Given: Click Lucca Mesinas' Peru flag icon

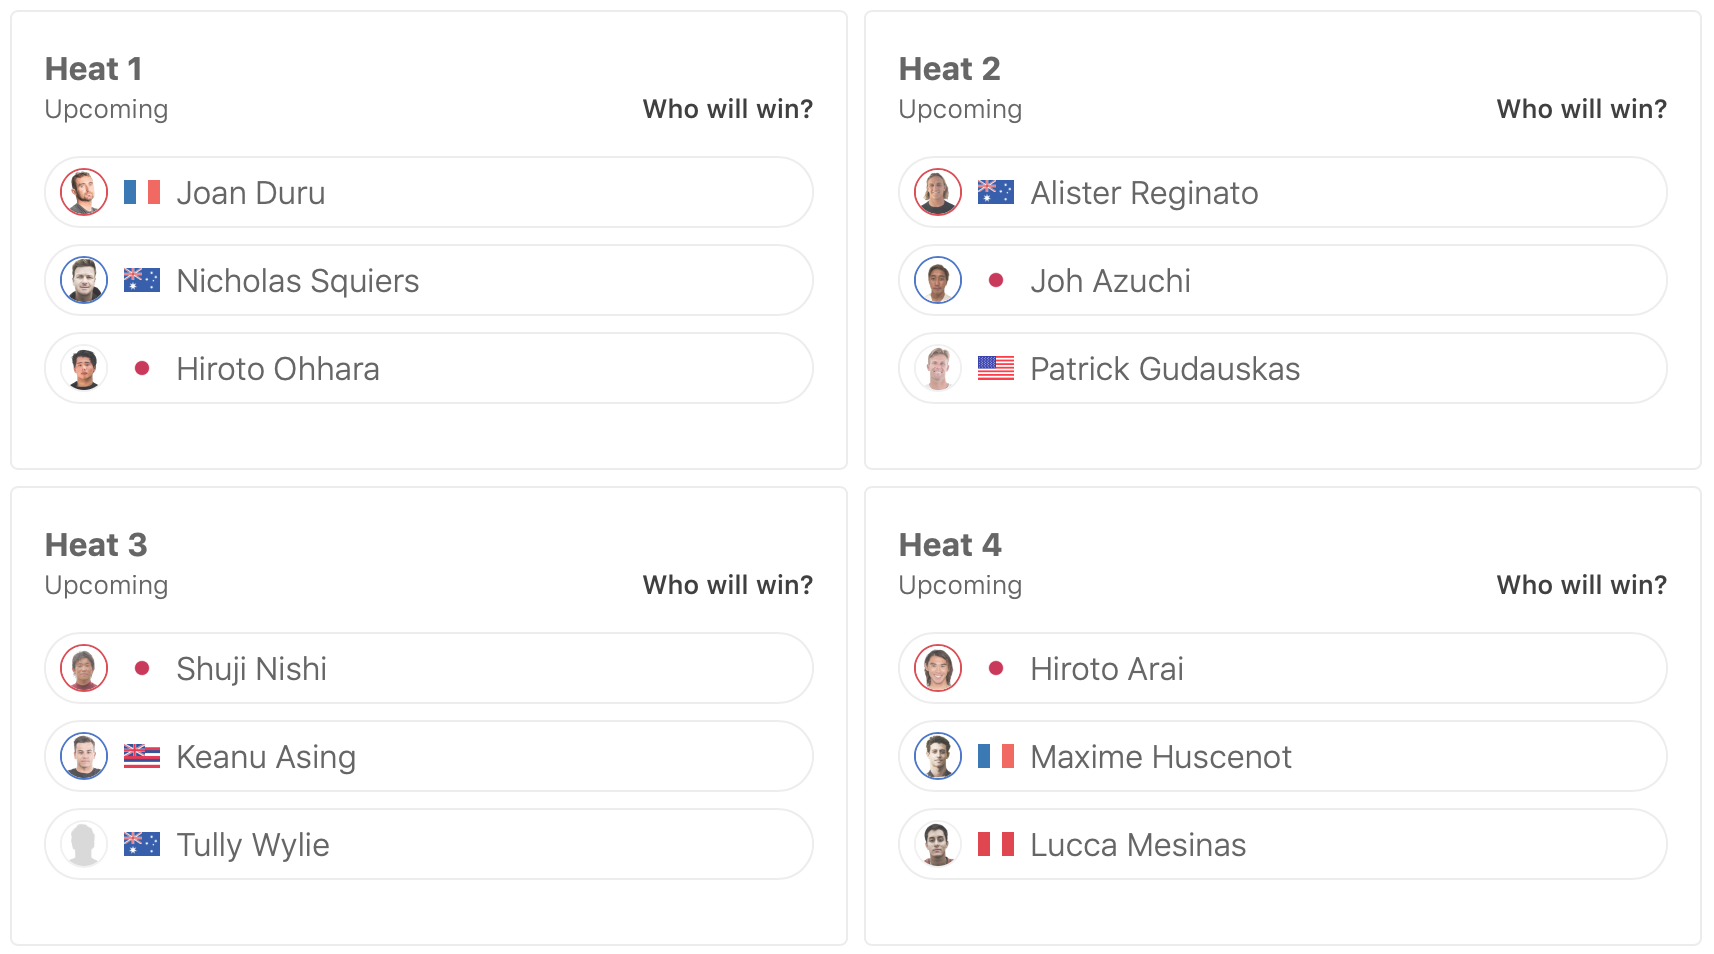Looking at the screenshot, I should [x=995, y=844].
